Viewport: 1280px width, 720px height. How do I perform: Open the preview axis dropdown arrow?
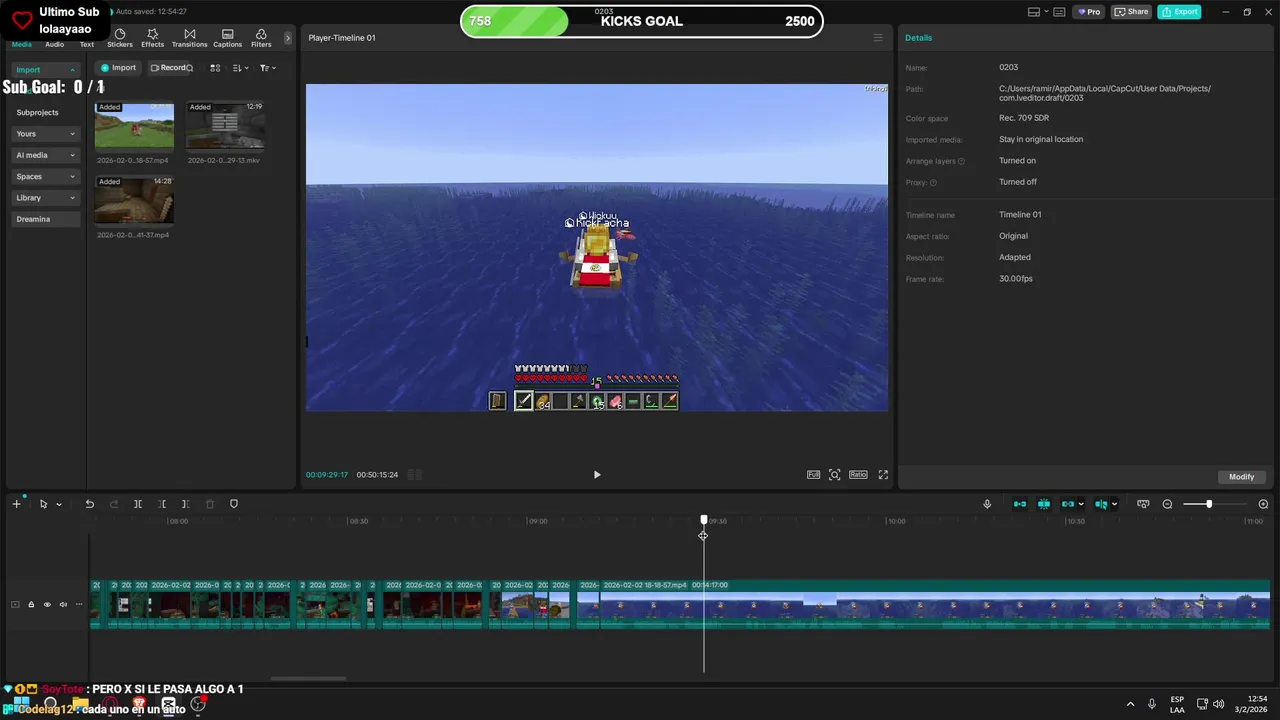coord(1114,505)
